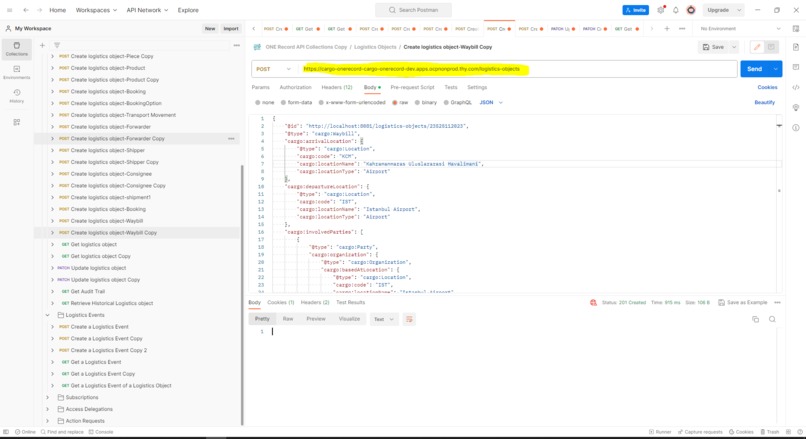Select the raw body type radio
806x439 pixels.
click(x=395, y=102)
